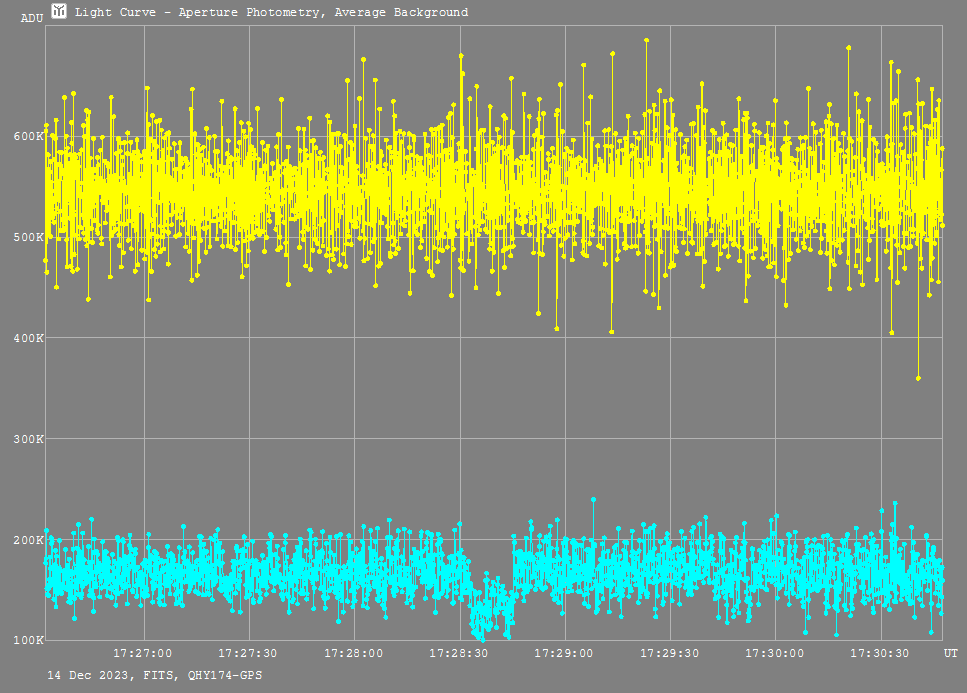Click the 17:29:00 time label
The height and width of the screenshot is (693, 967).
tap(564, 654)
